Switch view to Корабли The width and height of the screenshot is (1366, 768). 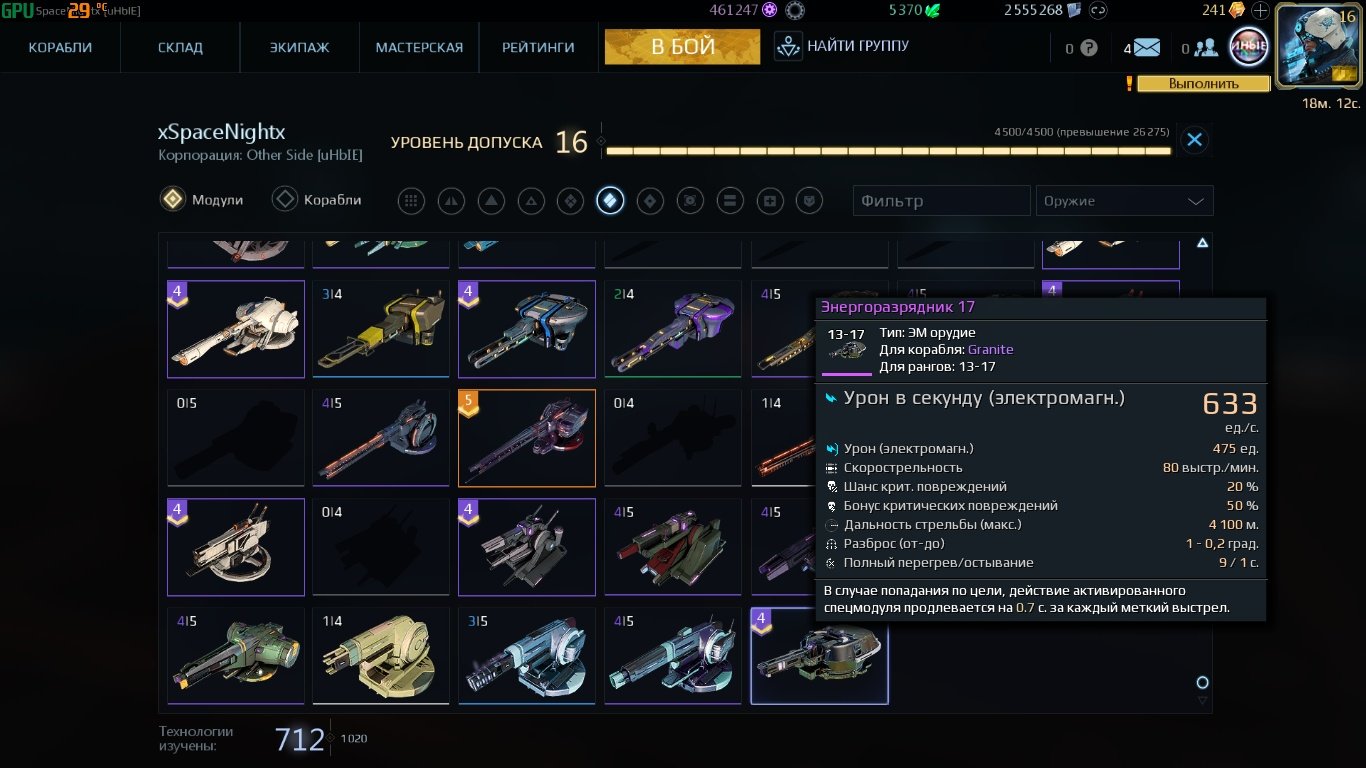(x=317, y=200)
